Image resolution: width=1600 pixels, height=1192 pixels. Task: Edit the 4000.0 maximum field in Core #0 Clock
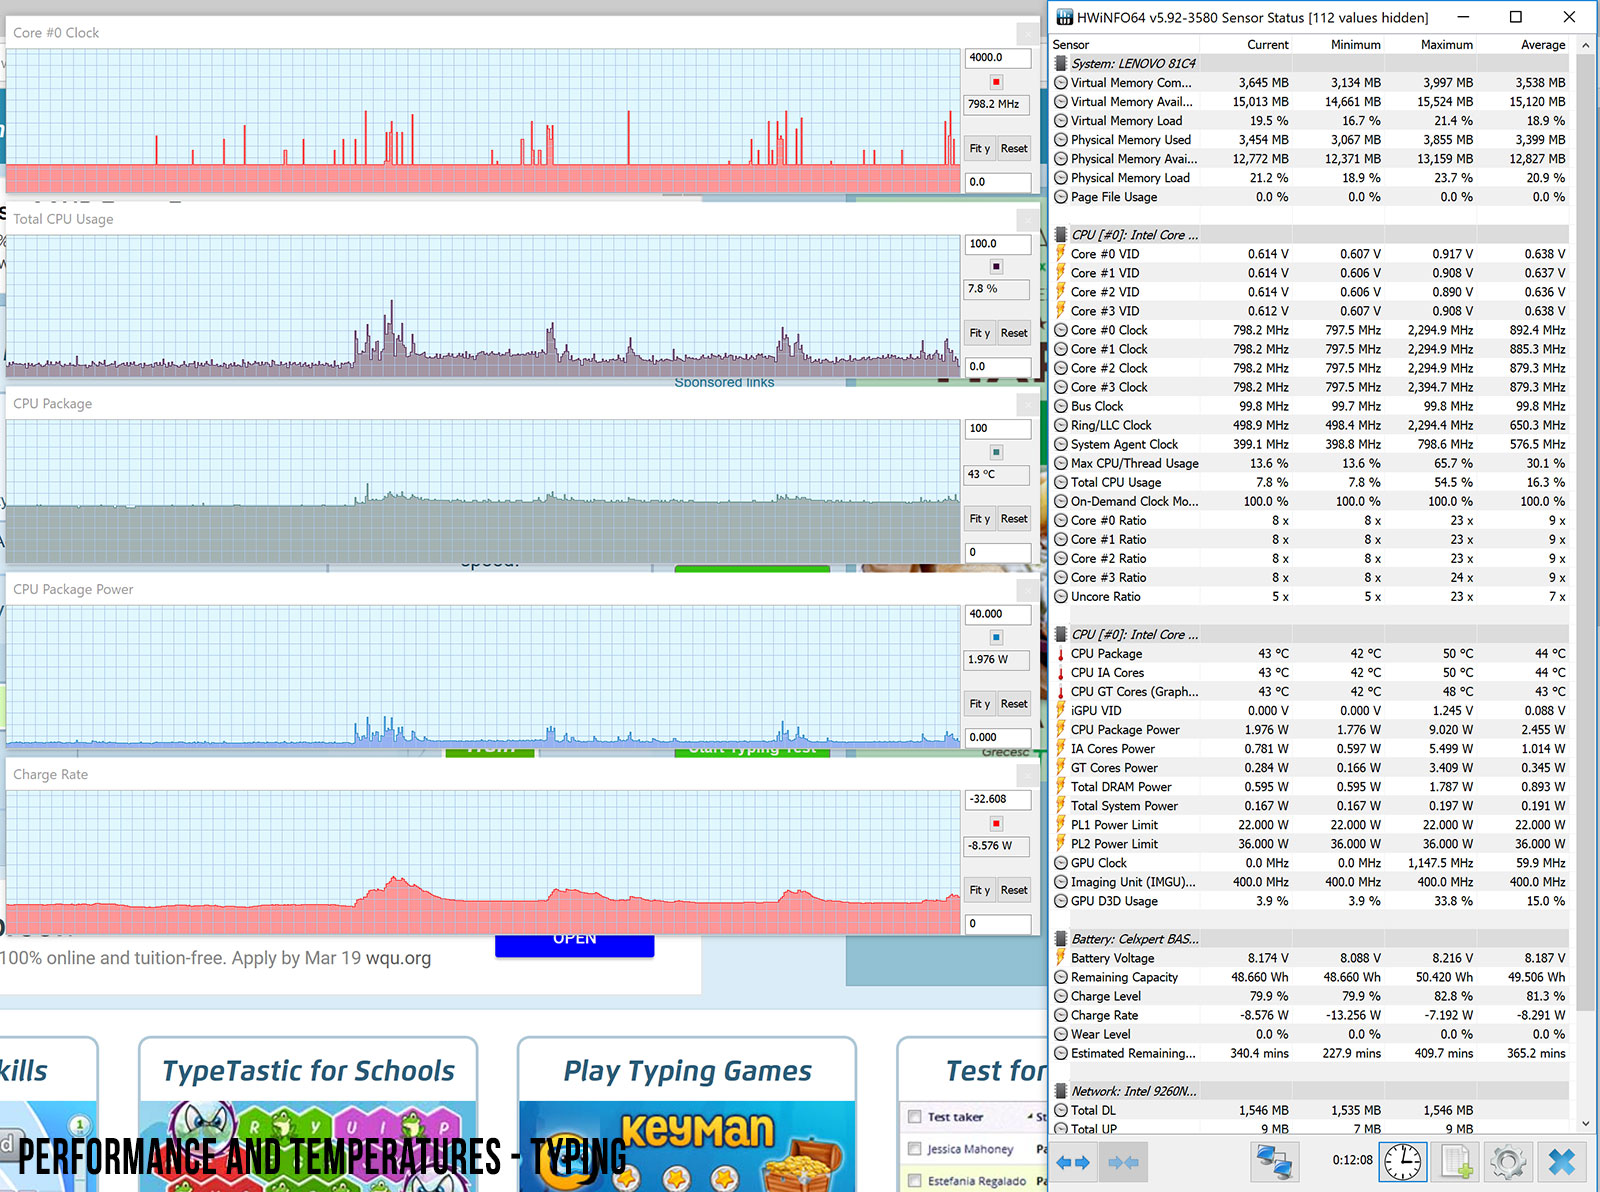998,58
